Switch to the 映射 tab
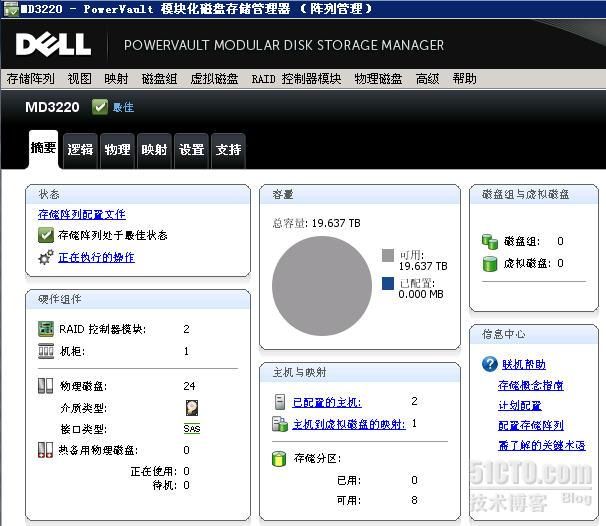Screen dimensions: 606x526 [154, 150]
